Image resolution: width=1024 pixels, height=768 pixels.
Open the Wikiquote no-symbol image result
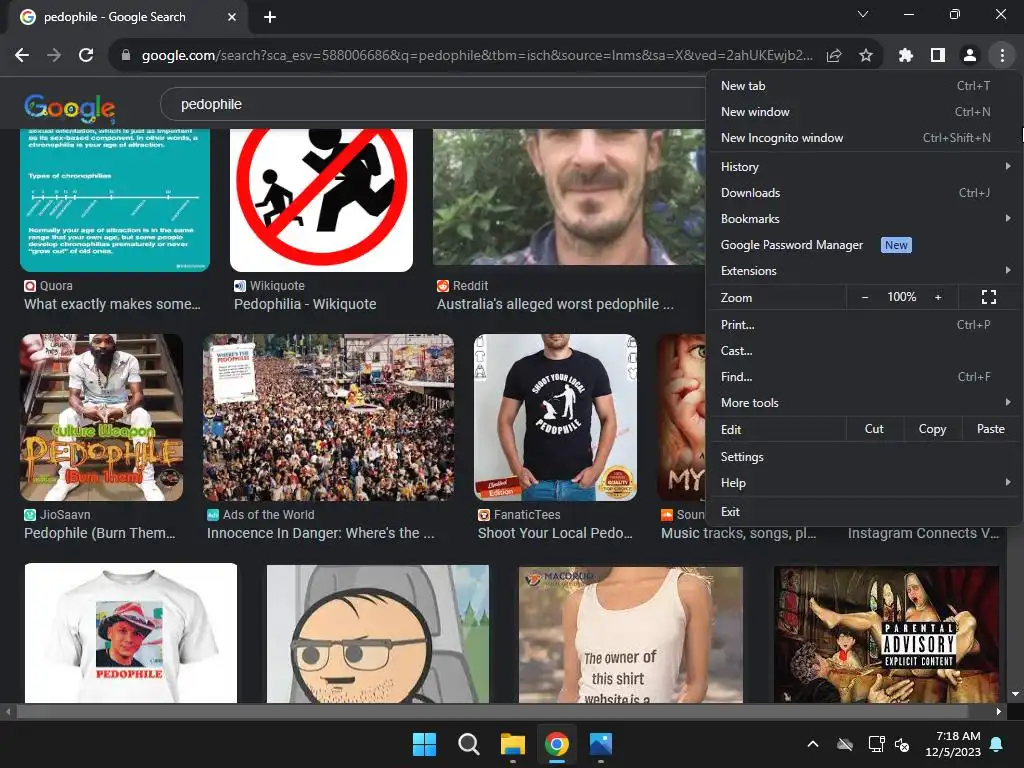(x=321, y=200)
